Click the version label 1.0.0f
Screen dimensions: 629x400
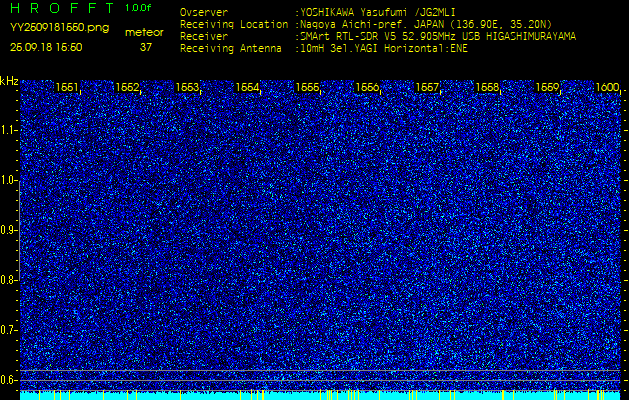point(138,8)
